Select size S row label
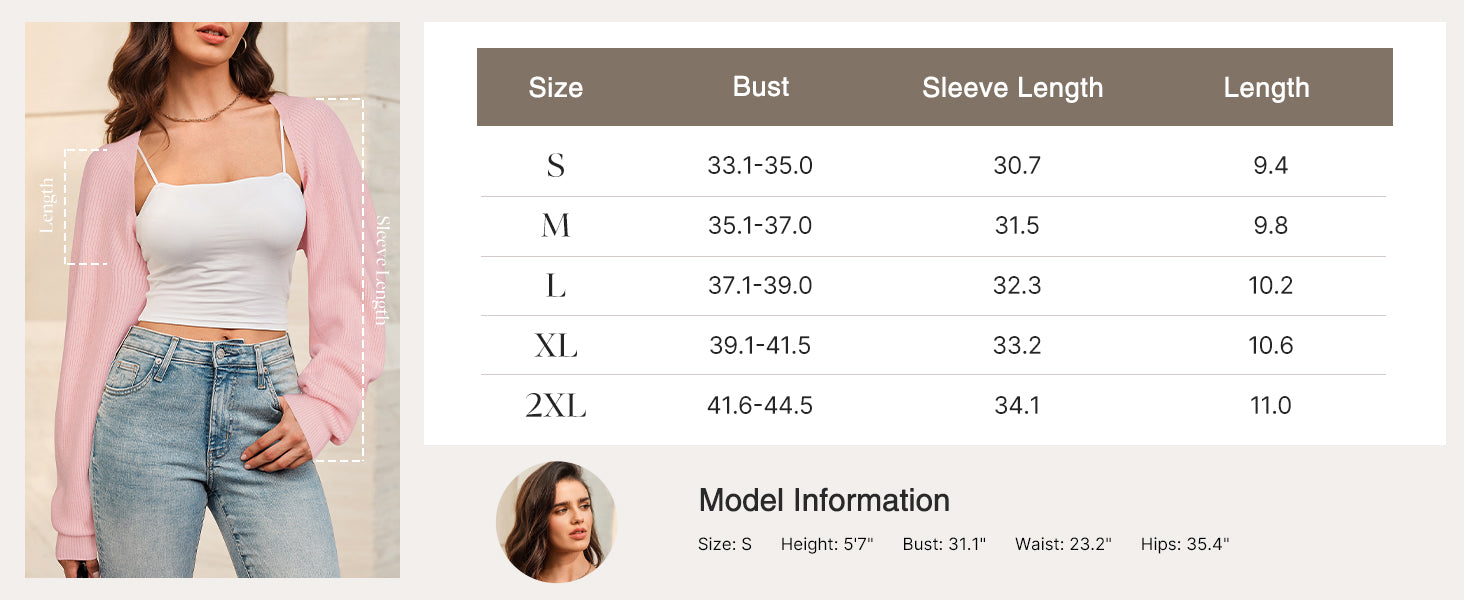1464x600 pixels. click(x=556, y=165)
